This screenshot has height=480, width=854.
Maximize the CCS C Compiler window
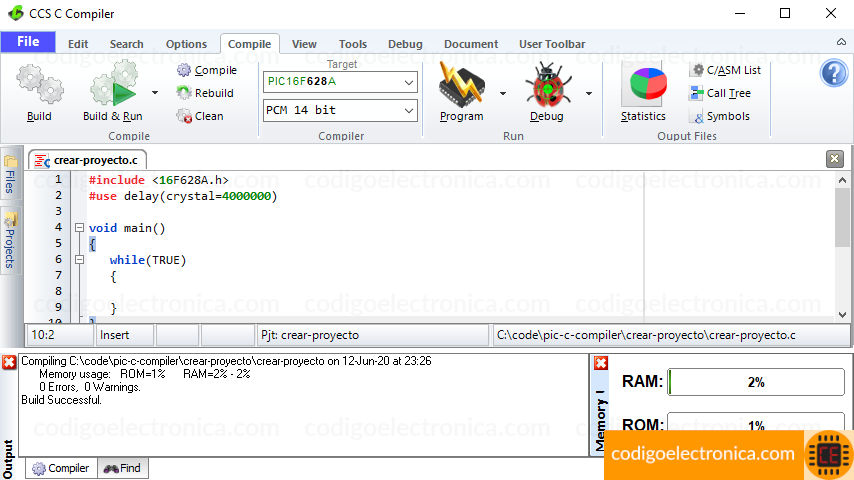click(x=785, y=13)
